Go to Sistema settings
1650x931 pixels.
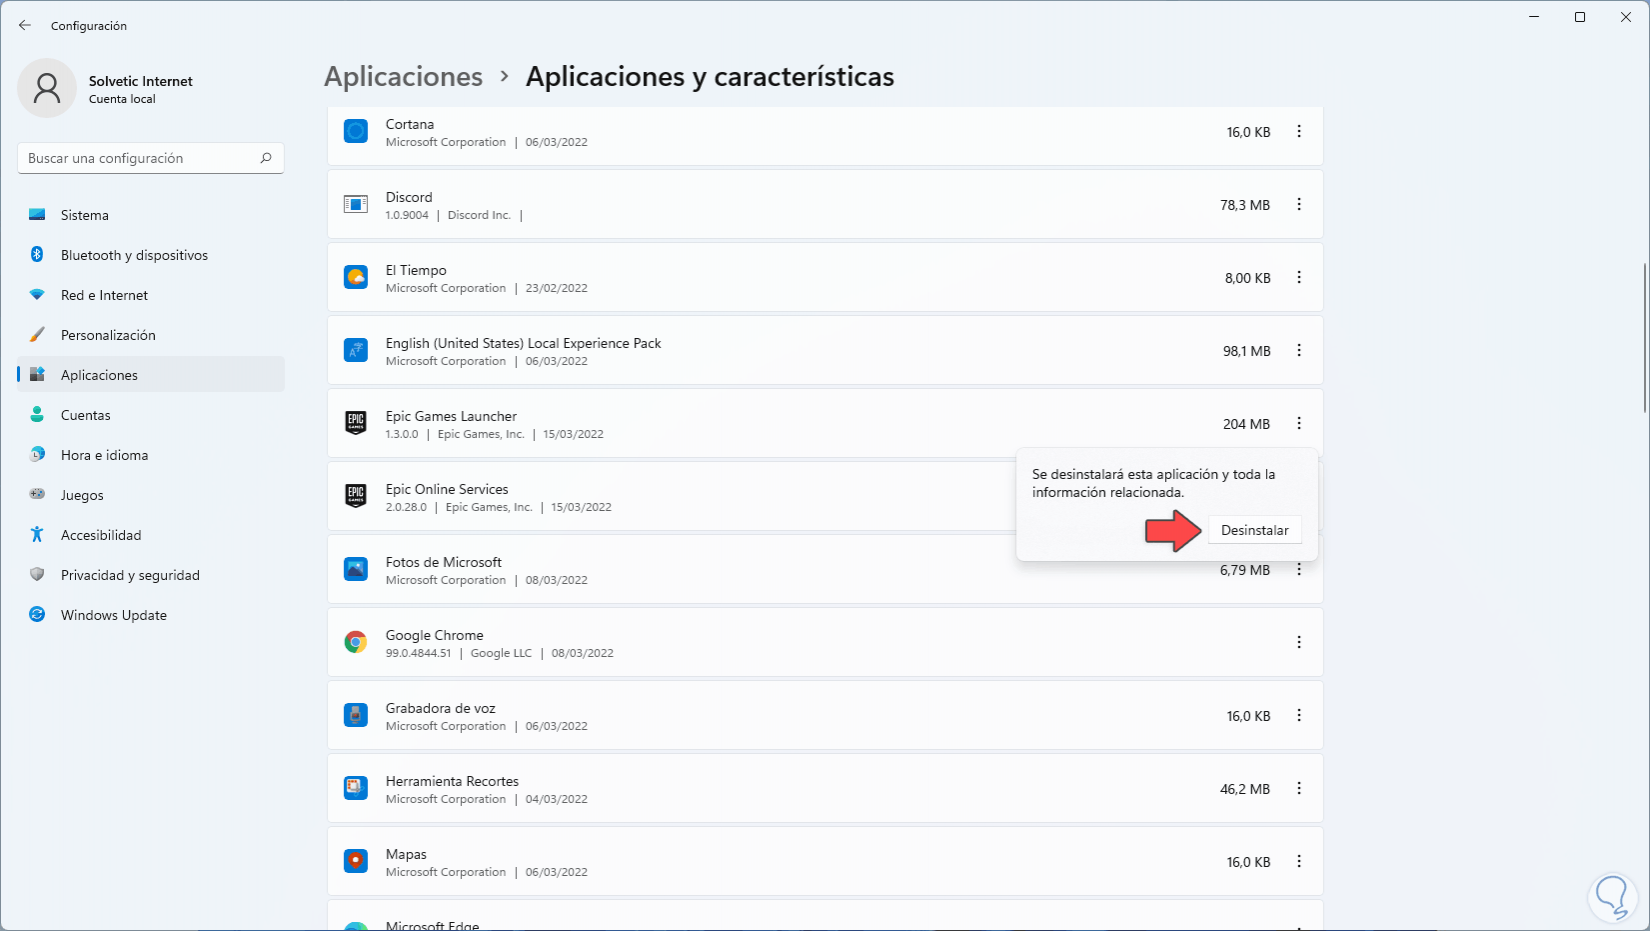[151, 215]
